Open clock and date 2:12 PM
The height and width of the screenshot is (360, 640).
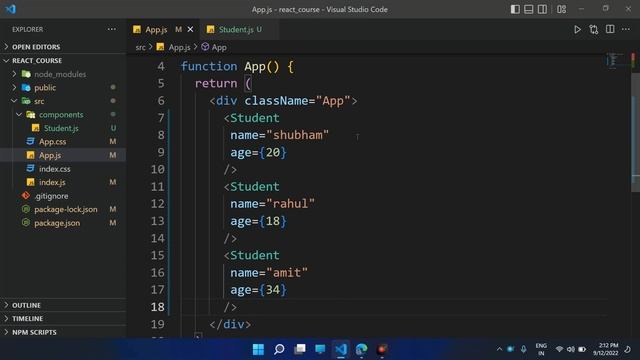[x=606, y=349]
